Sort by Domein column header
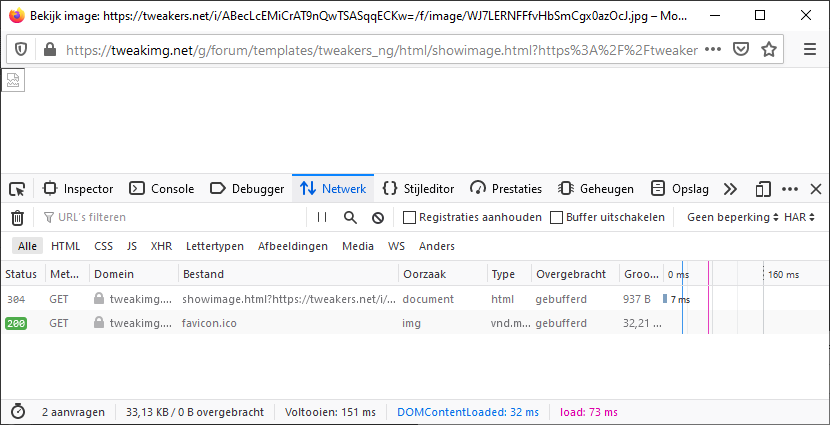Image resolution: width=830 pixels, height=425 pixels. tap(134, 274)
